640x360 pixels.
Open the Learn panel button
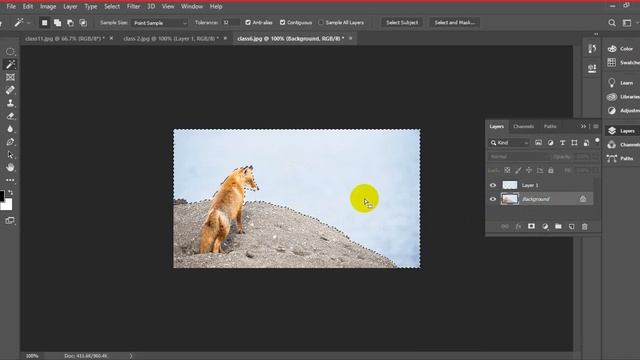[x=621, y=83]
